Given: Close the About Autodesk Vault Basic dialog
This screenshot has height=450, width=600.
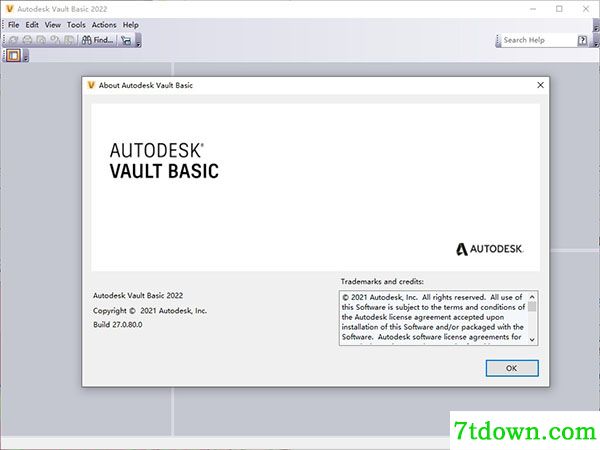Looking at the screenshot, I should pyautogui.click(x=540, y=85).
